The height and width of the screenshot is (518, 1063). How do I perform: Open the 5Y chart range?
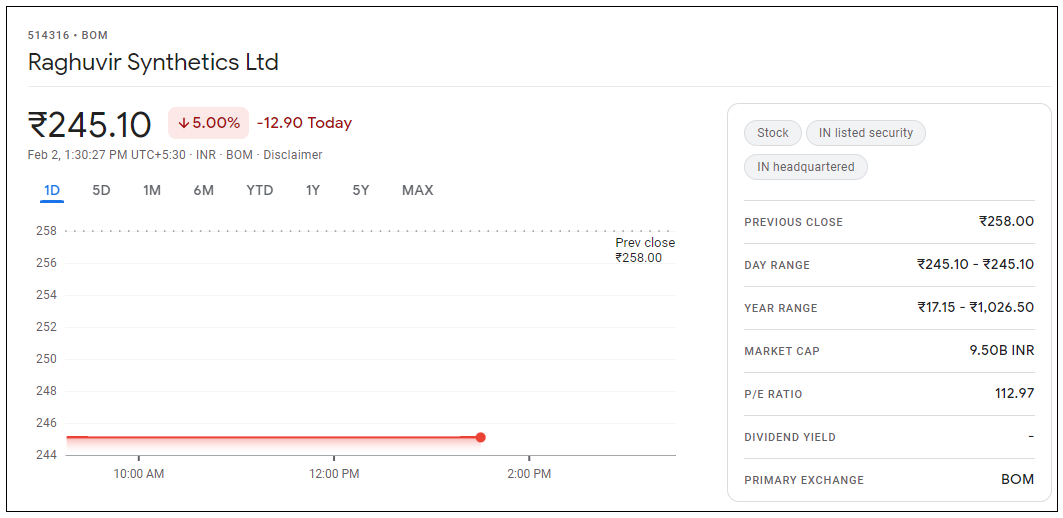click(361, 191)
